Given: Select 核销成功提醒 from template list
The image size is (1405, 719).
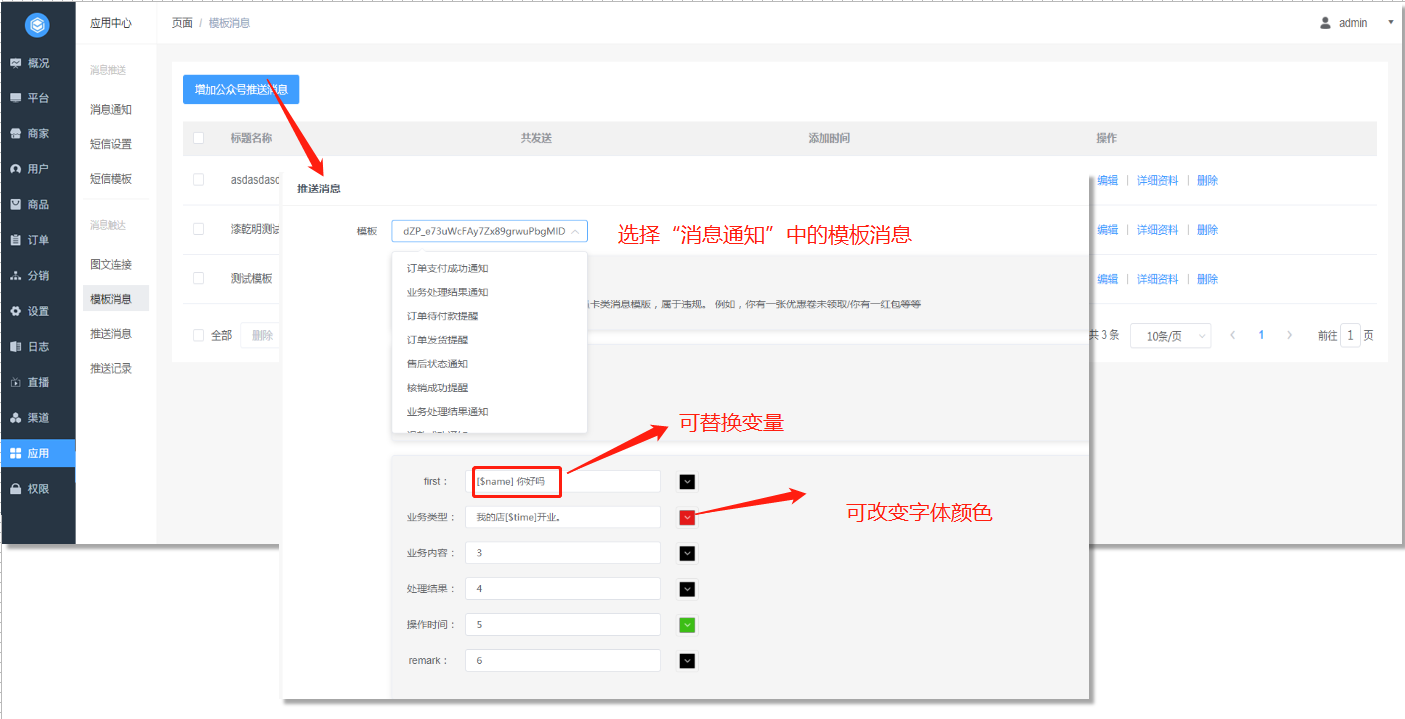Looking at the screenshot, I should [437, 388].
